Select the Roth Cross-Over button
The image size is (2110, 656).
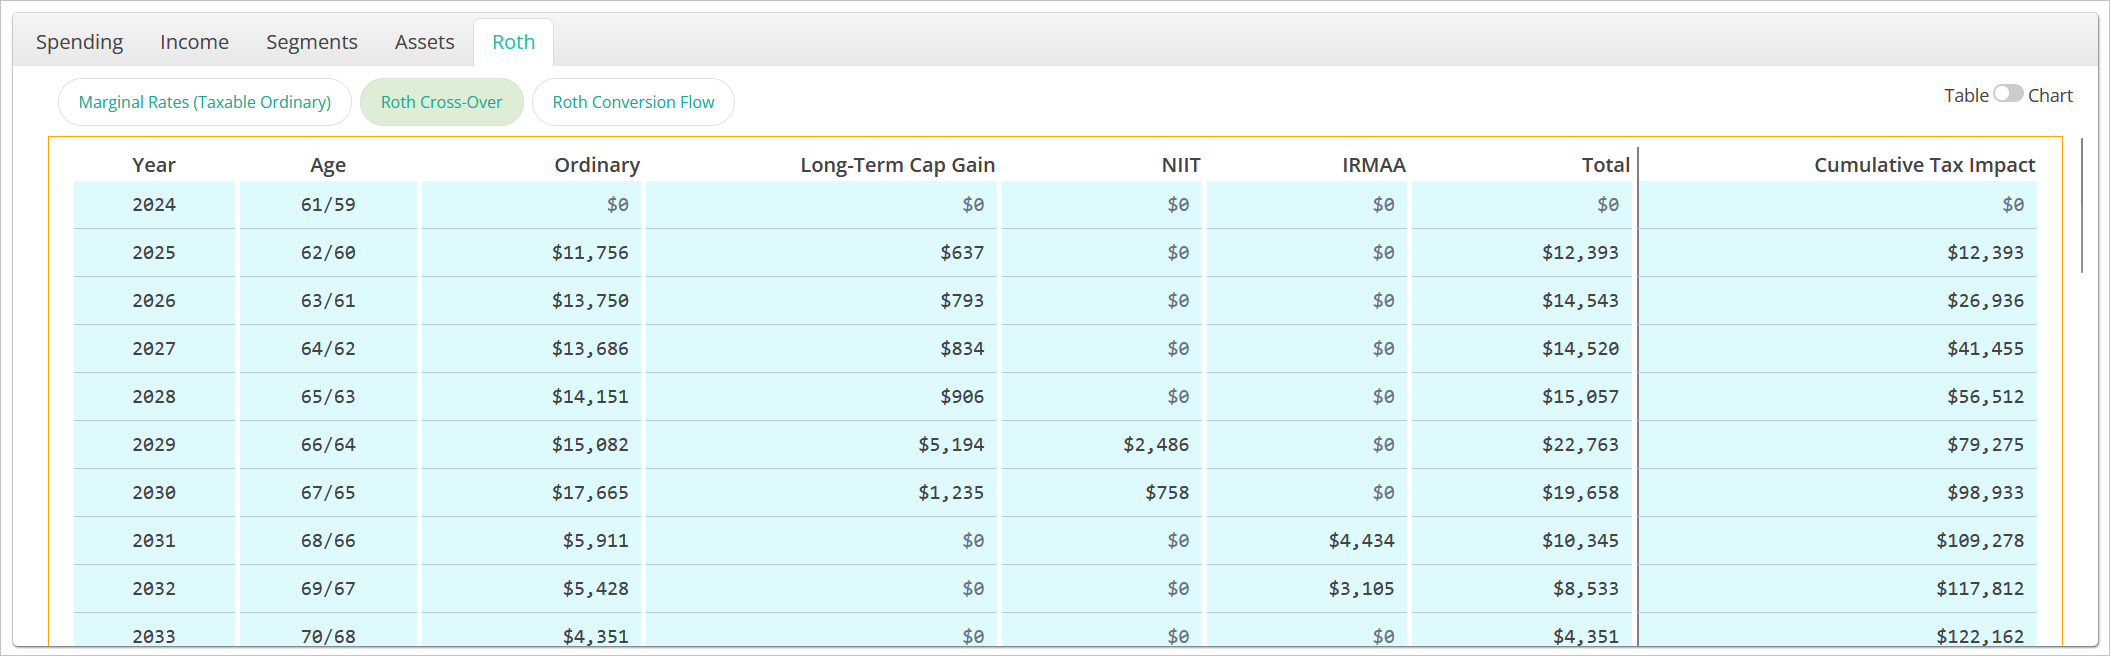[441, 102]
